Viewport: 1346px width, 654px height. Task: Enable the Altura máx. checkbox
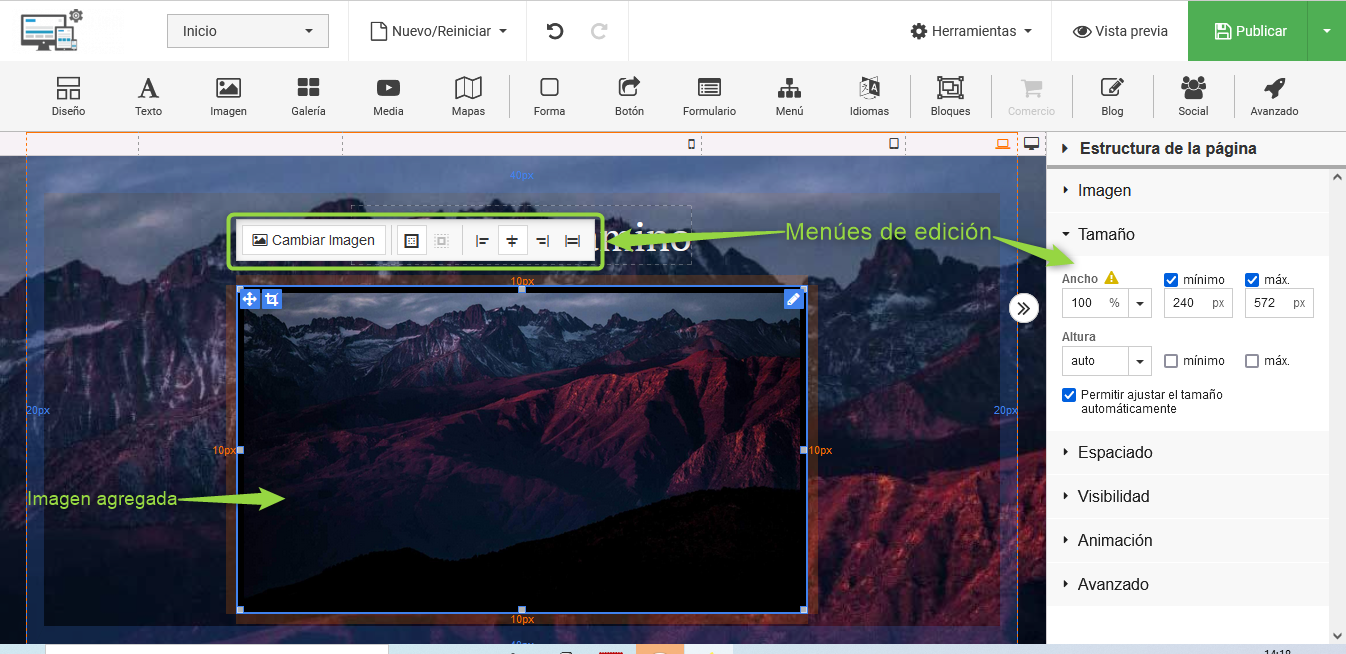pos(1252,361)
